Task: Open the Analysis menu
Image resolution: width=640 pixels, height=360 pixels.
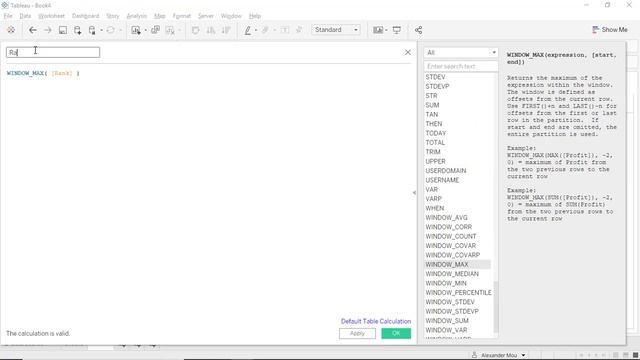Action: point(136,16)
